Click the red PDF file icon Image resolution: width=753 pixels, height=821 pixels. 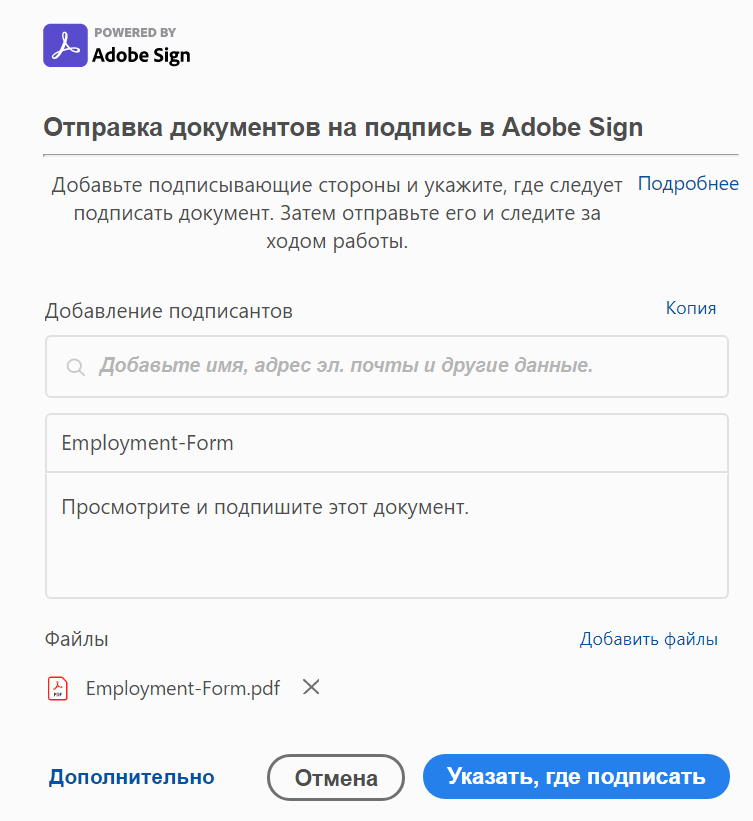pos(58,688)
